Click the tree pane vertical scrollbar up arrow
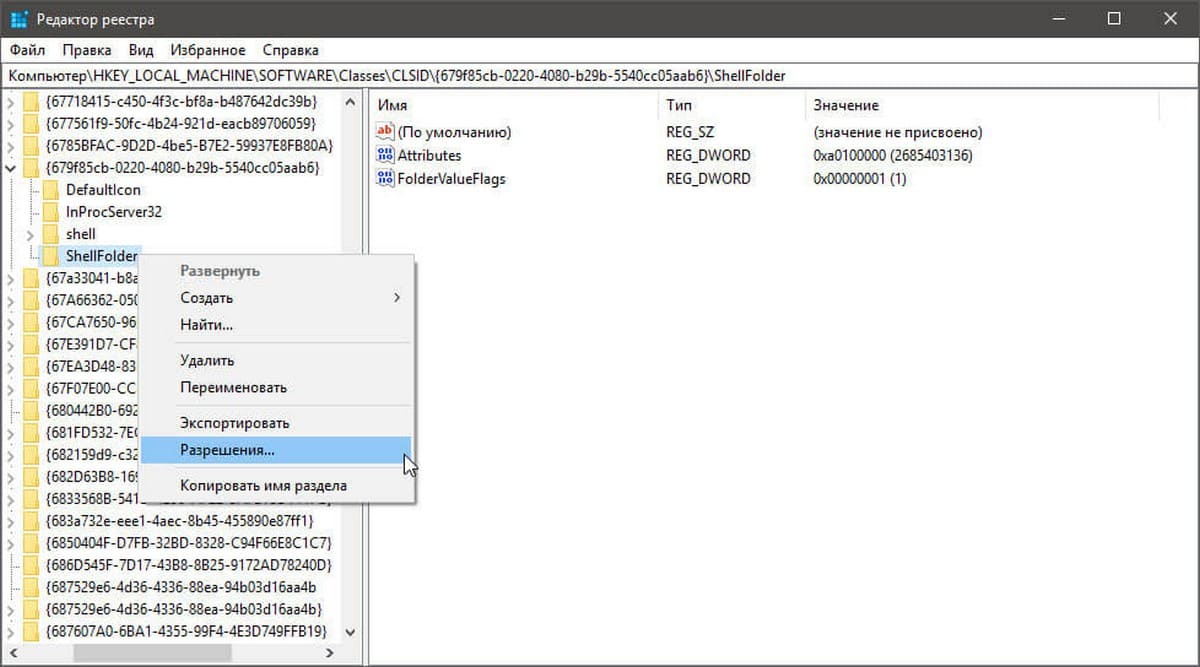This screenshot has height=667, width=1200. pyautogui.click(x=349, y=102)
